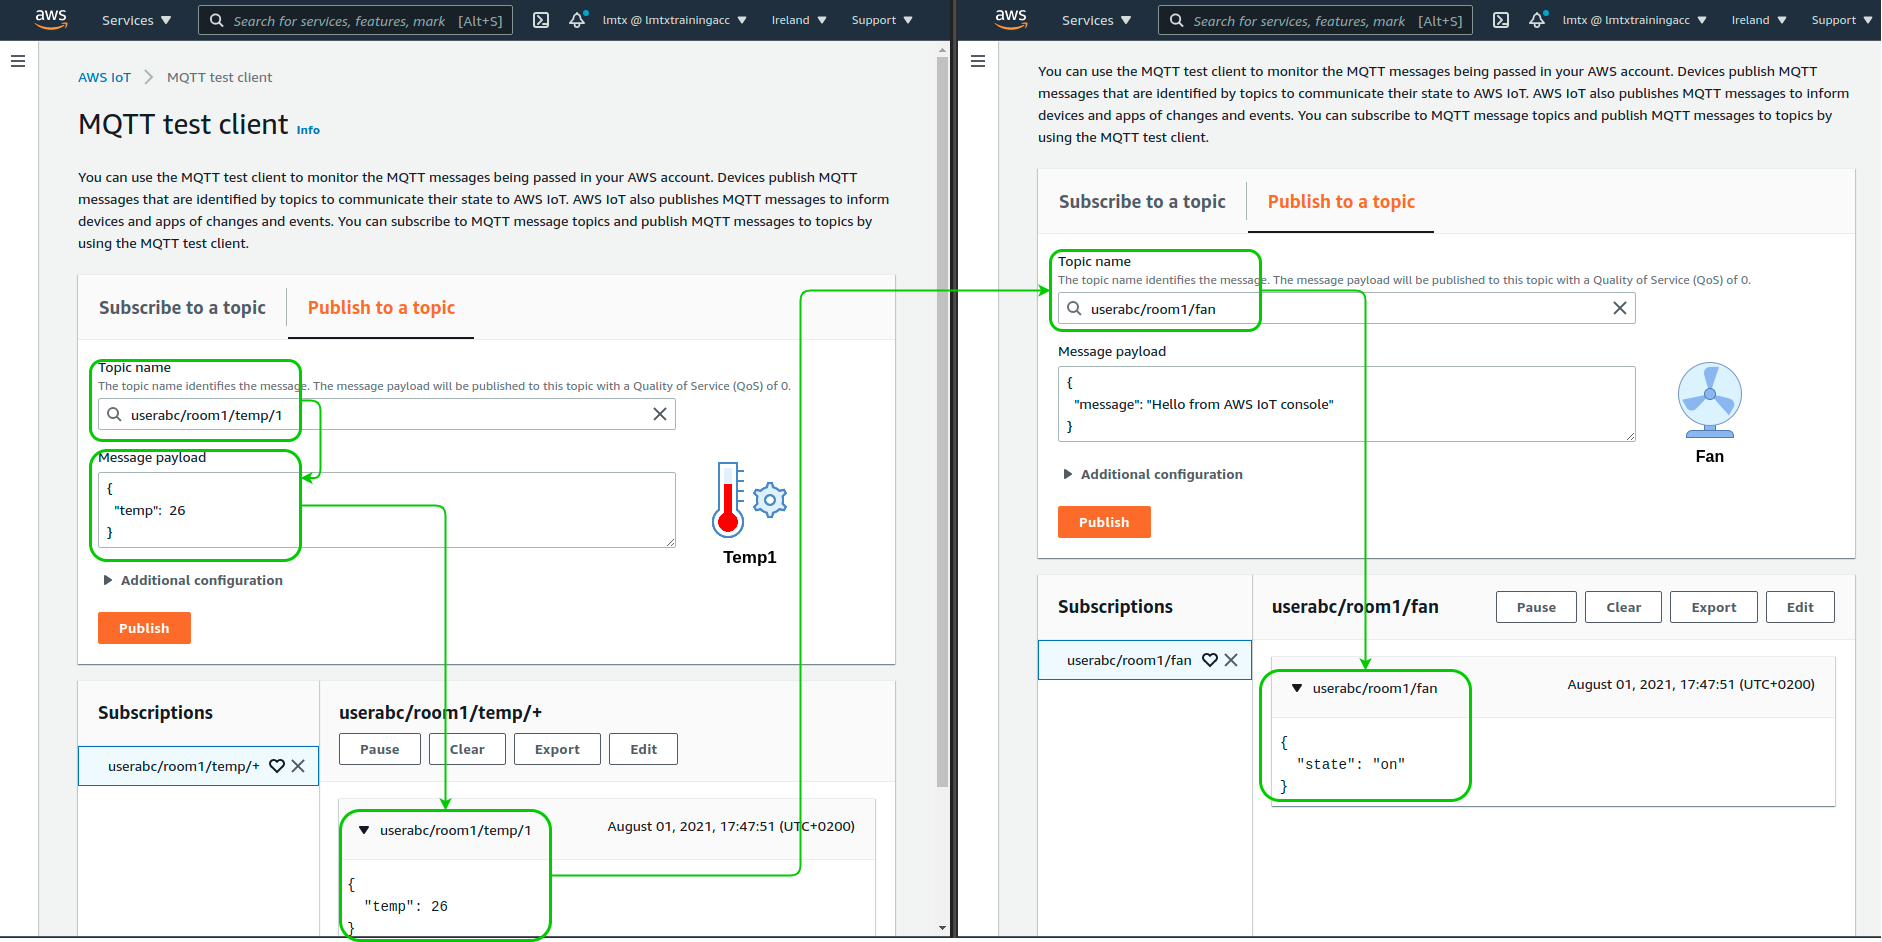Viewport: 1882px width, 942px height.
Task: Click search magnifier in left window search bar
Action: 217,20
